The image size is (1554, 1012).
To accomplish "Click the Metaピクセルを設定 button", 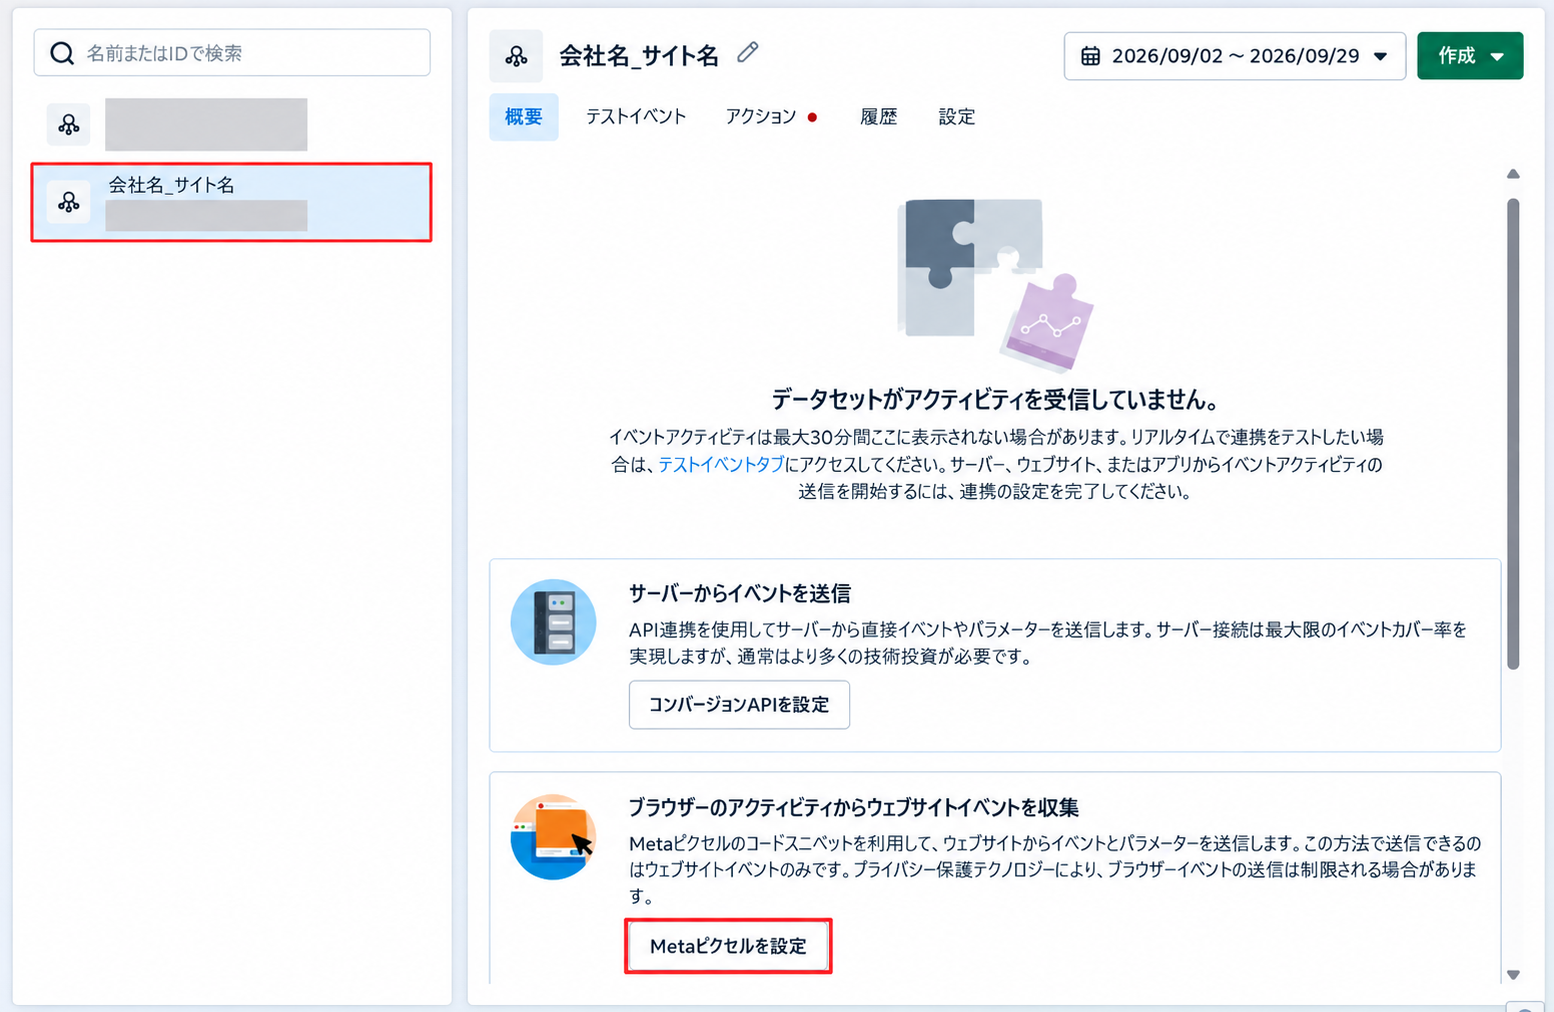I will click(728, 946).
